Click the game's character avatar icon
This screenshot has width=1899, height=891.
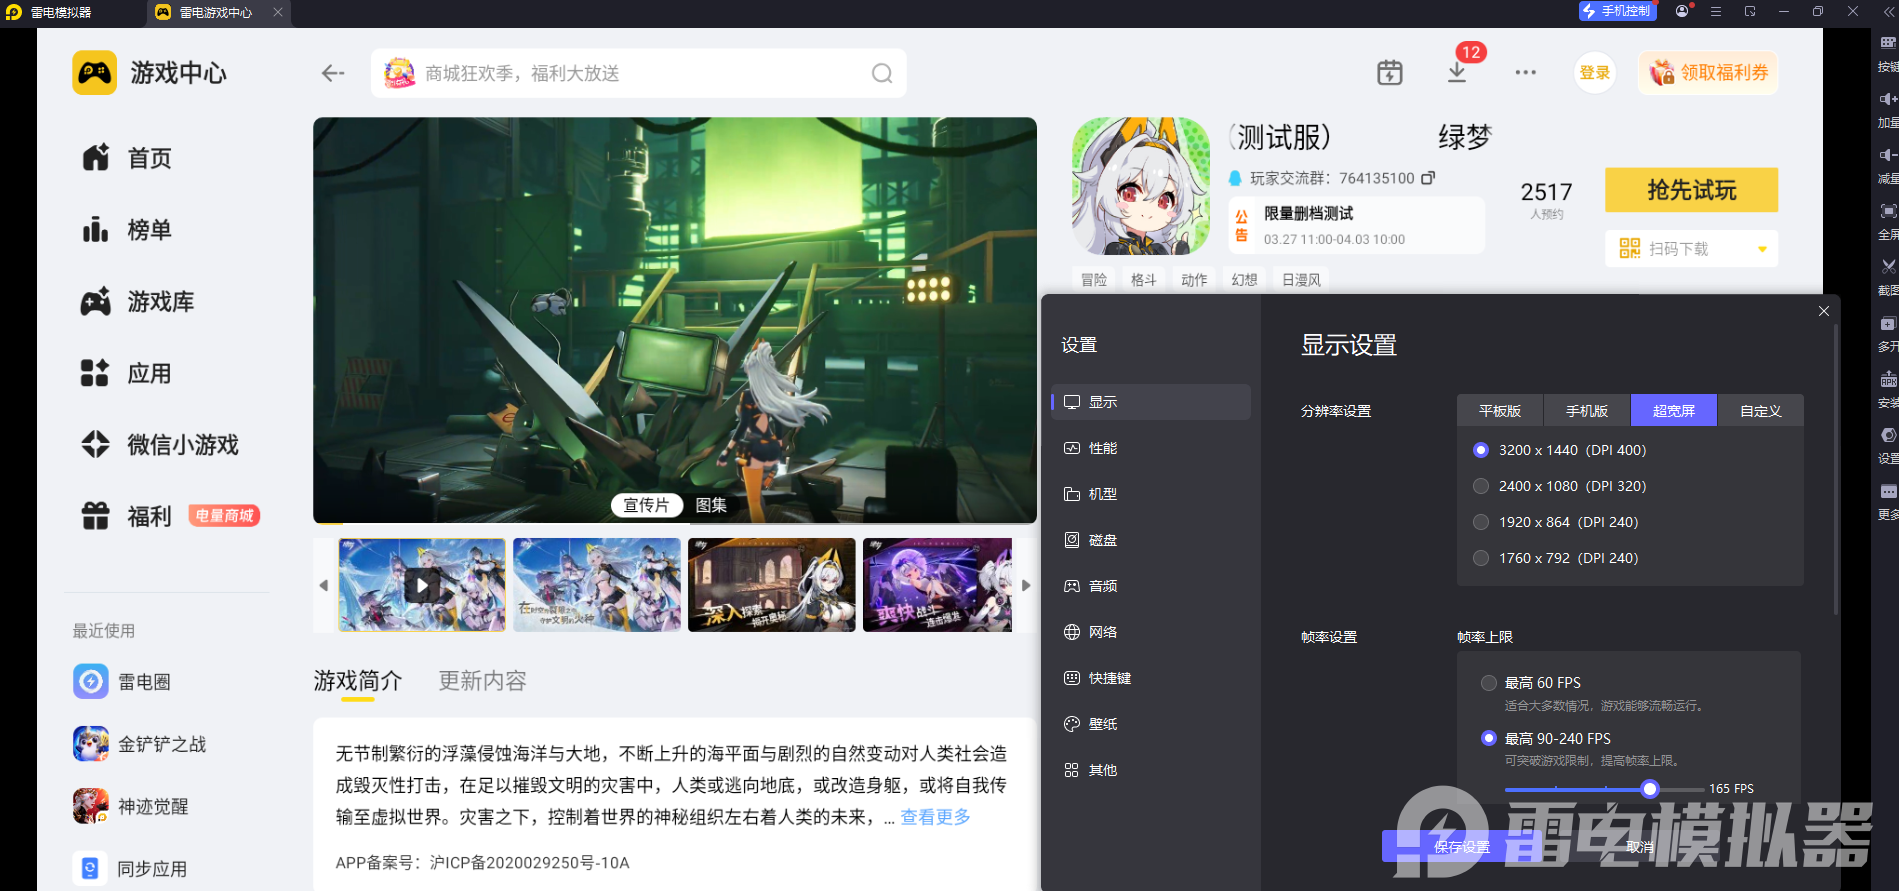pyautogui.click(x=1141, y=186)
